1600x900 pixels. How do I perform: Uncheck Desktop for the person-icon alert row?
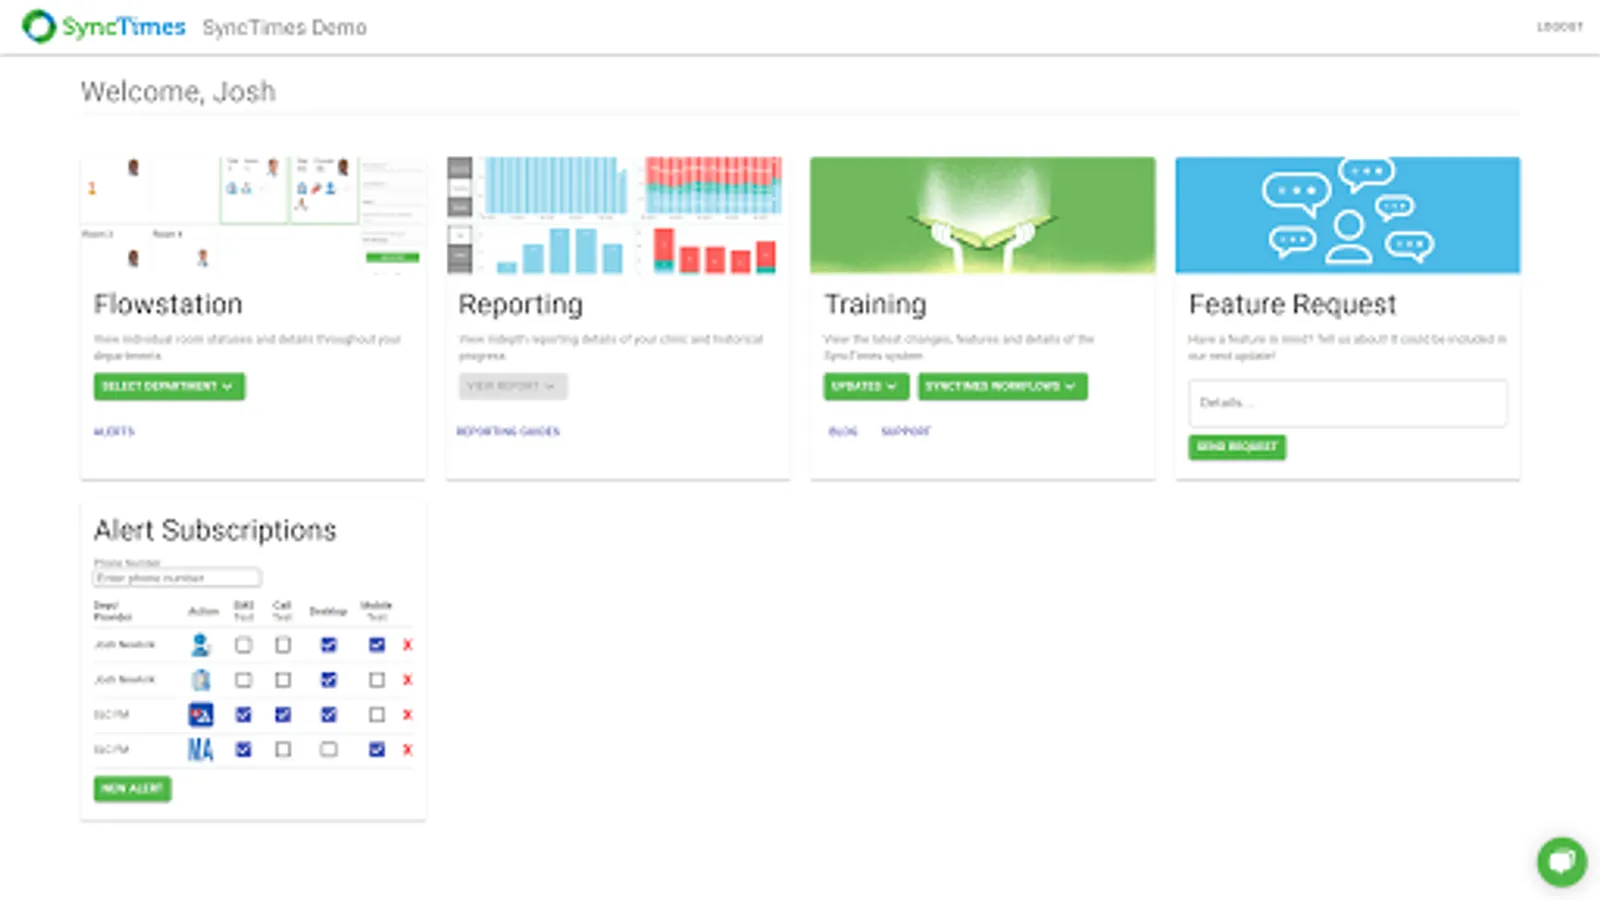(328, 645)
